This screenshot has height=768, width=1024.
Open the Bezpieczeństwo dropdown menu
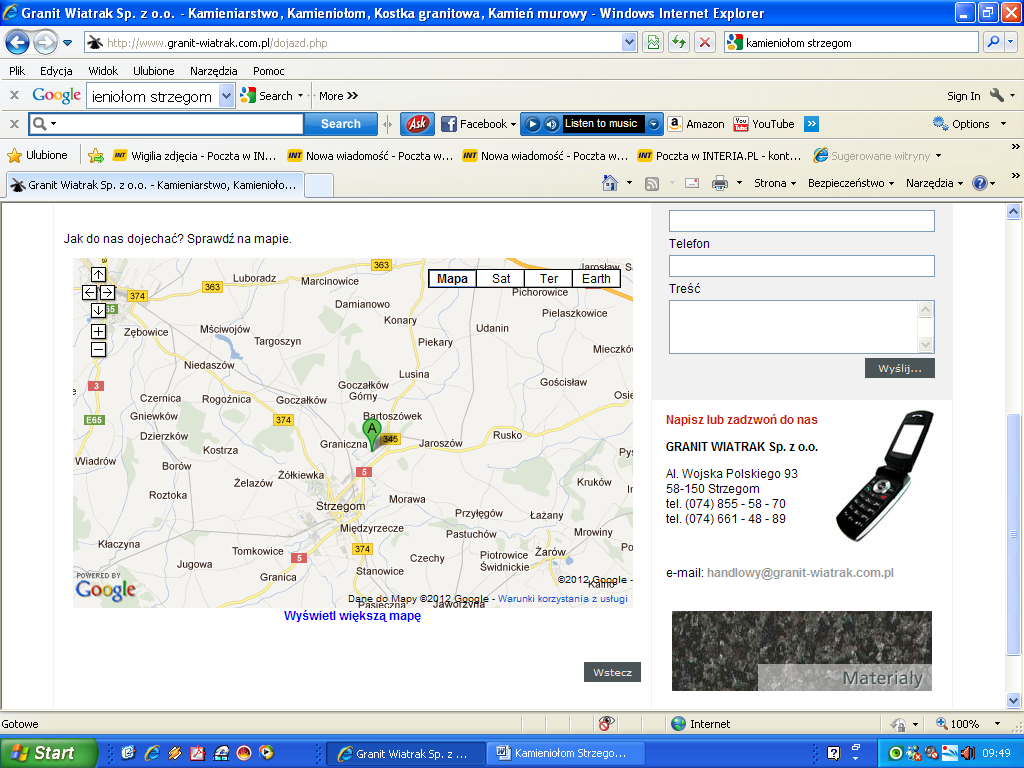point(852,183)
